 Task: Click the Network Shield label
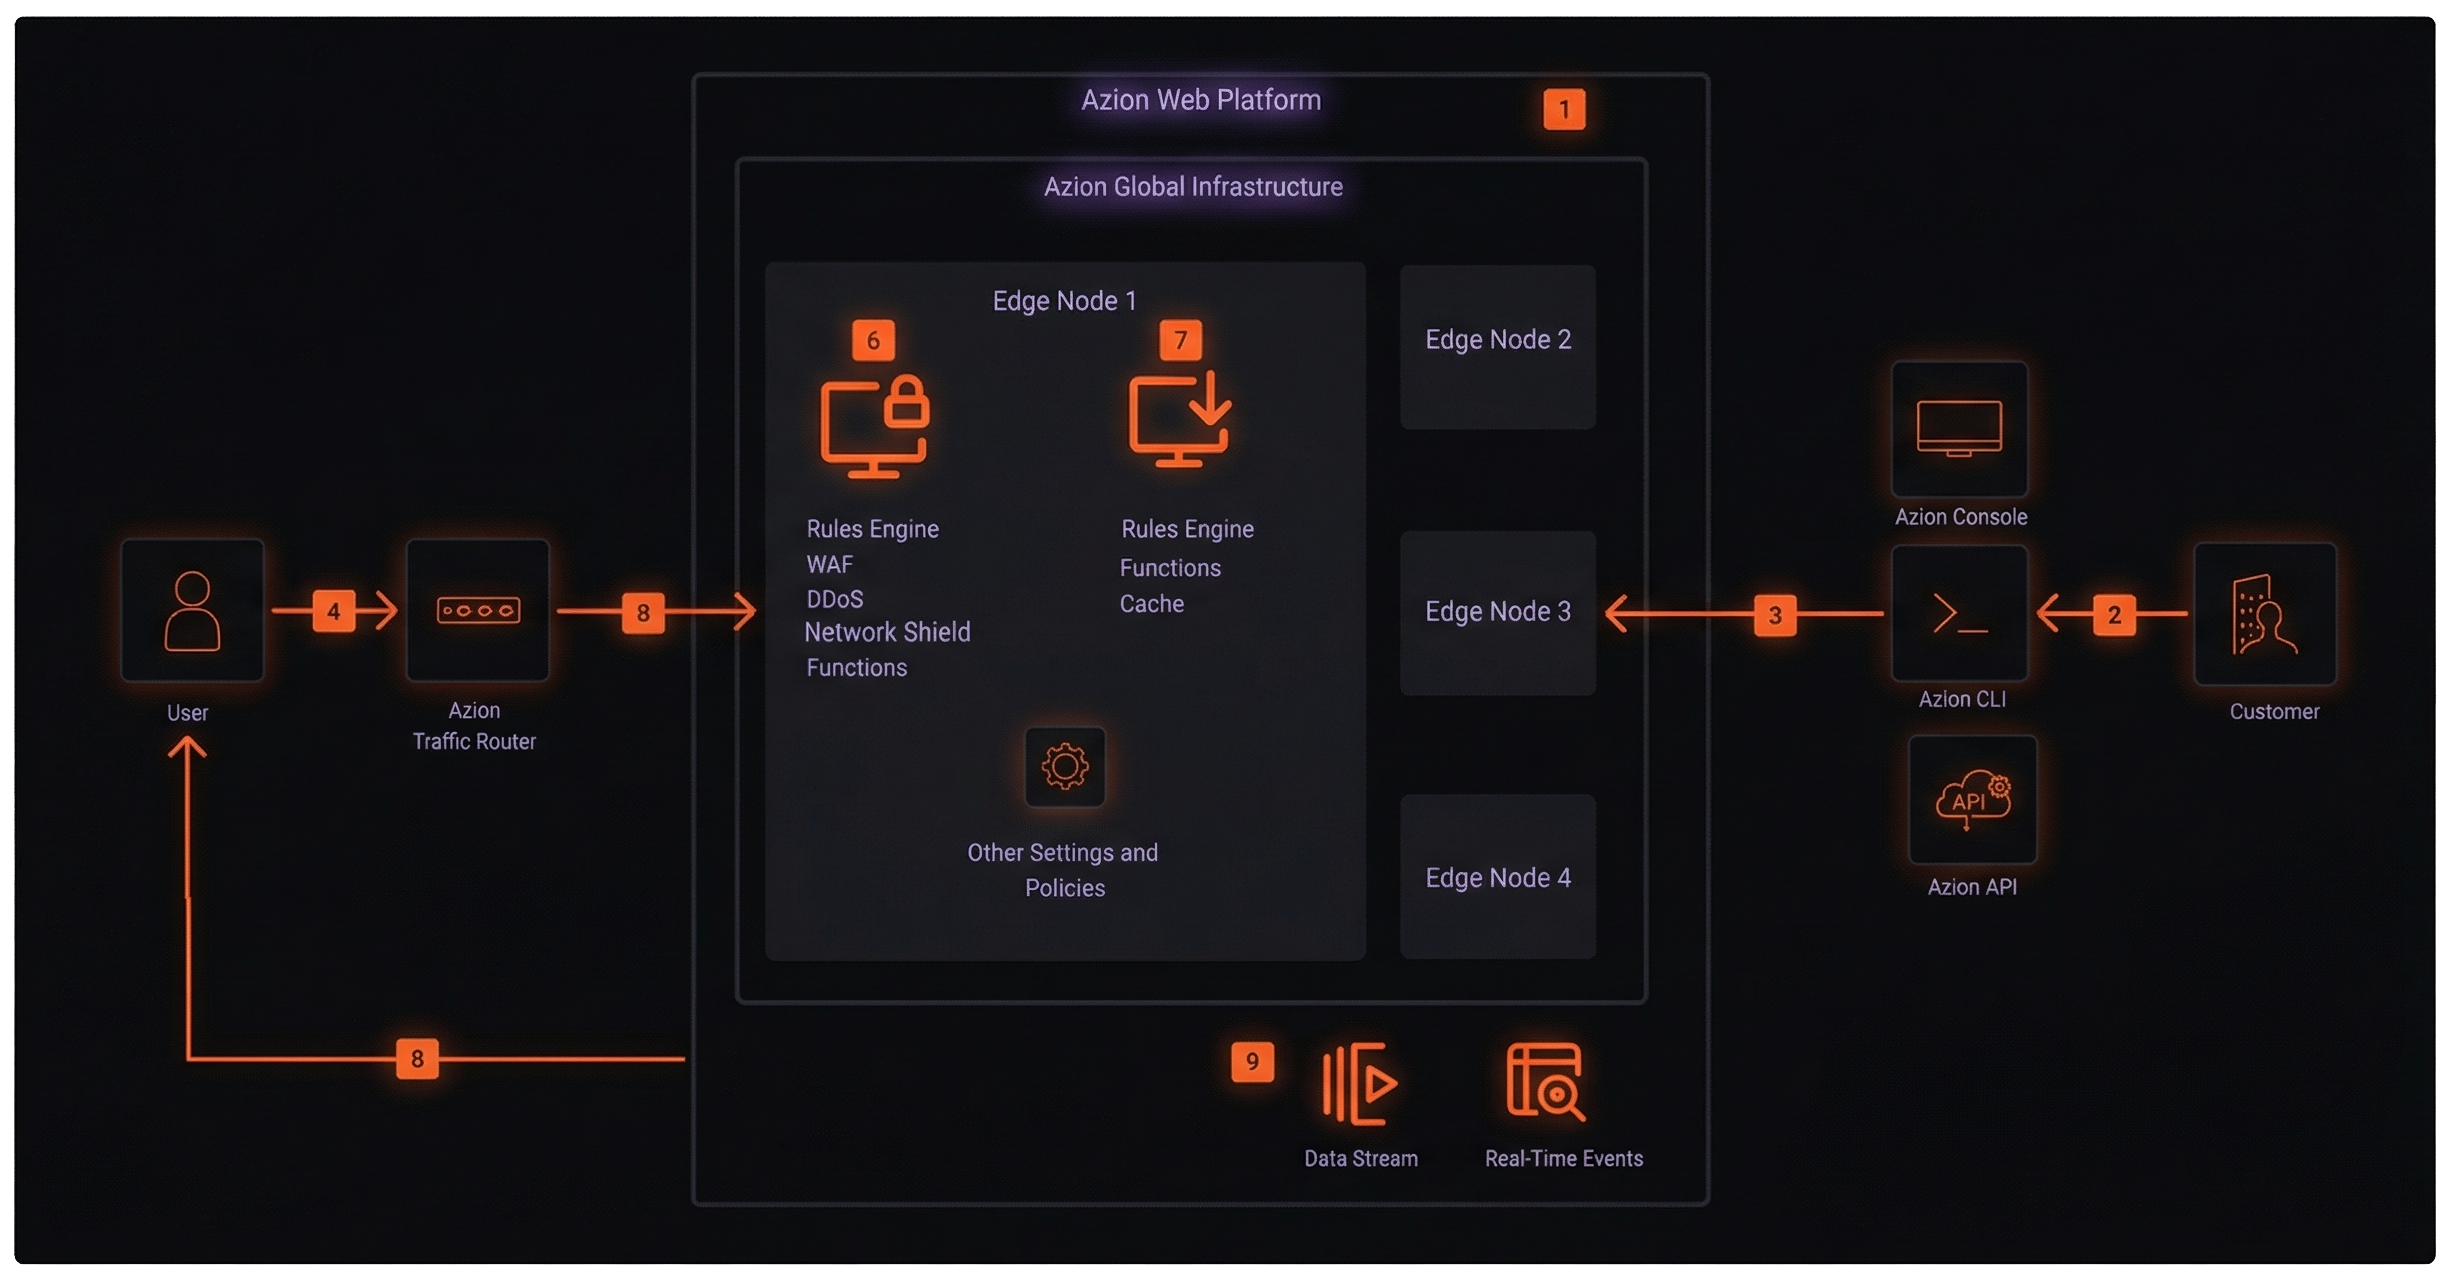(x=888, y=632)
